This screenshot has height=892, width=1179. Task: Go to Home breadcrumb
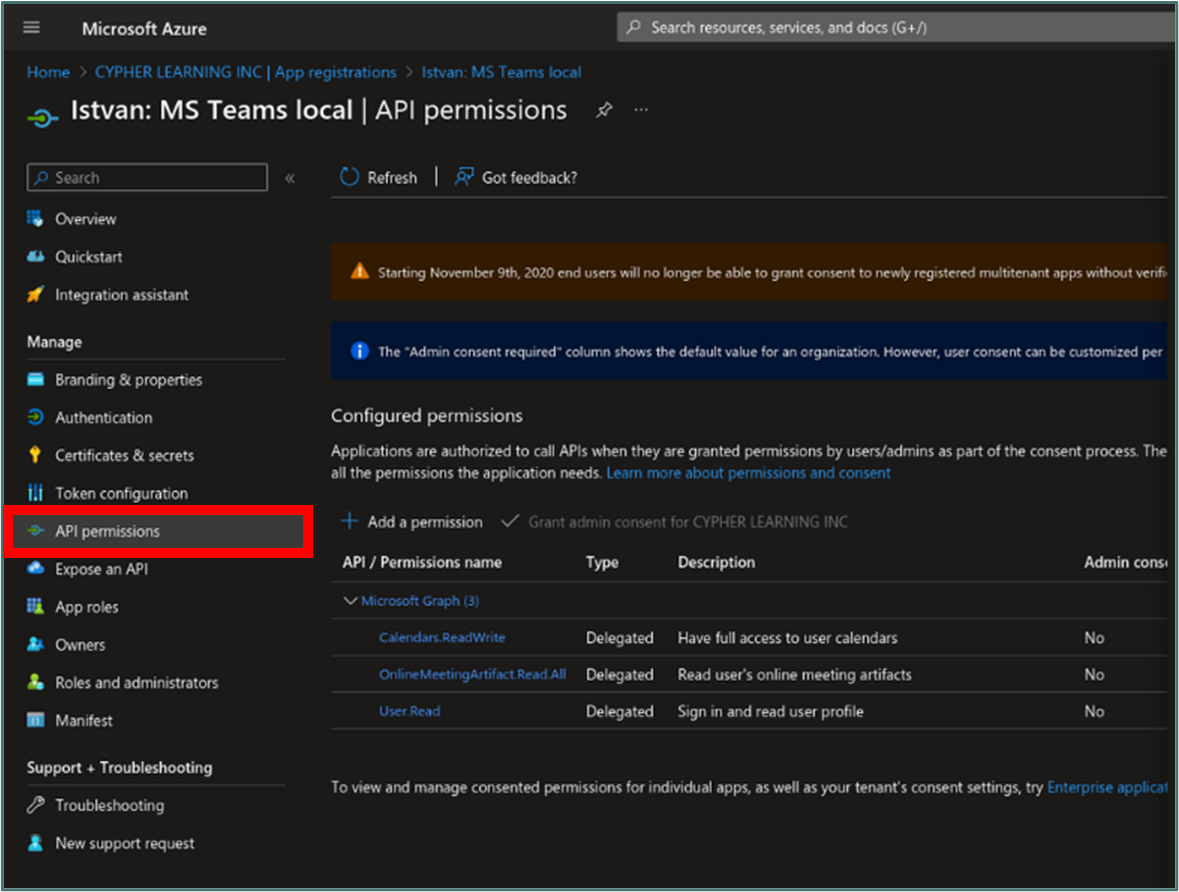[48, 72]
